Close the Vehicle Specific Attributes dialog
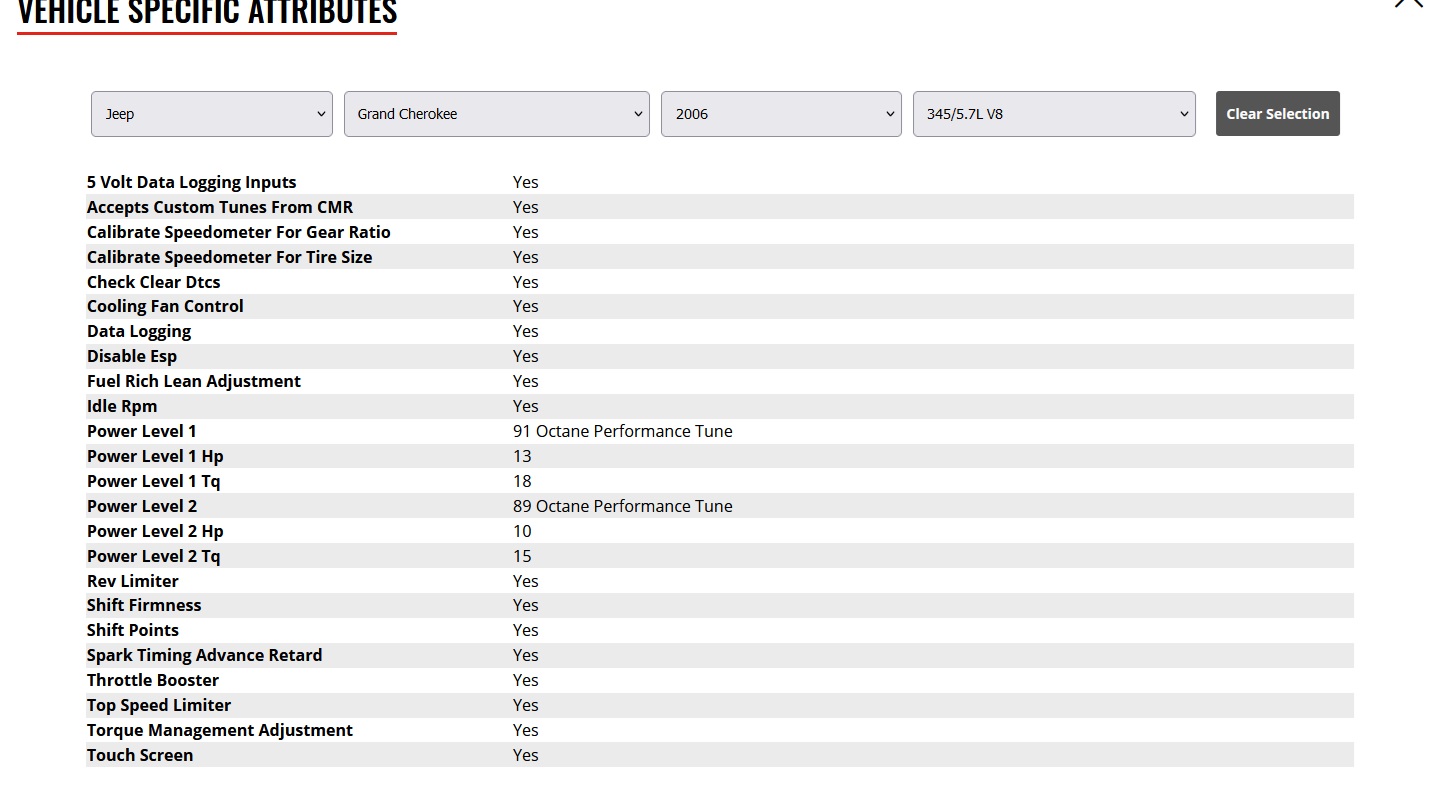This screenshot has width=1437, height=809. [x=1409, y=3]
